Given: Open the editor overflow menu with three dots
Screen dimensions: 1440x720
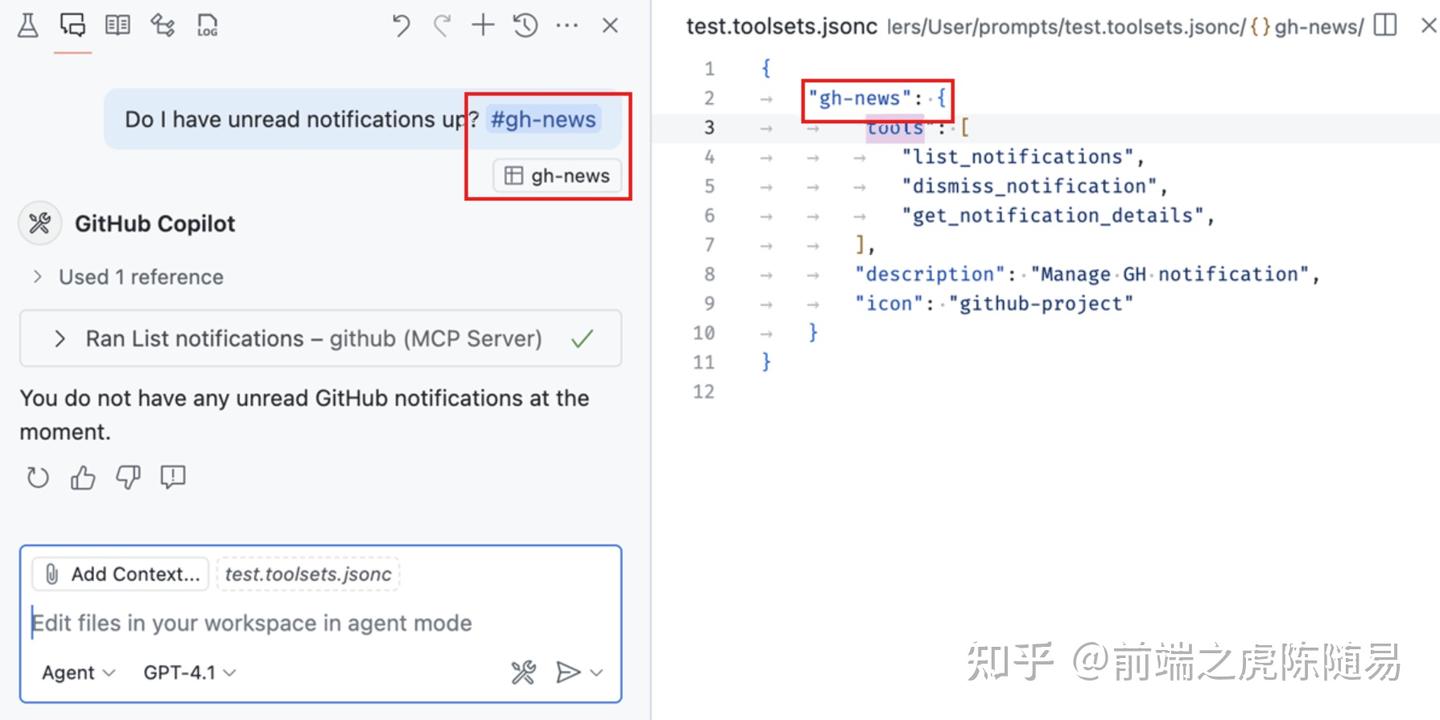Looking at the screenshot, I should click(567, 25).
